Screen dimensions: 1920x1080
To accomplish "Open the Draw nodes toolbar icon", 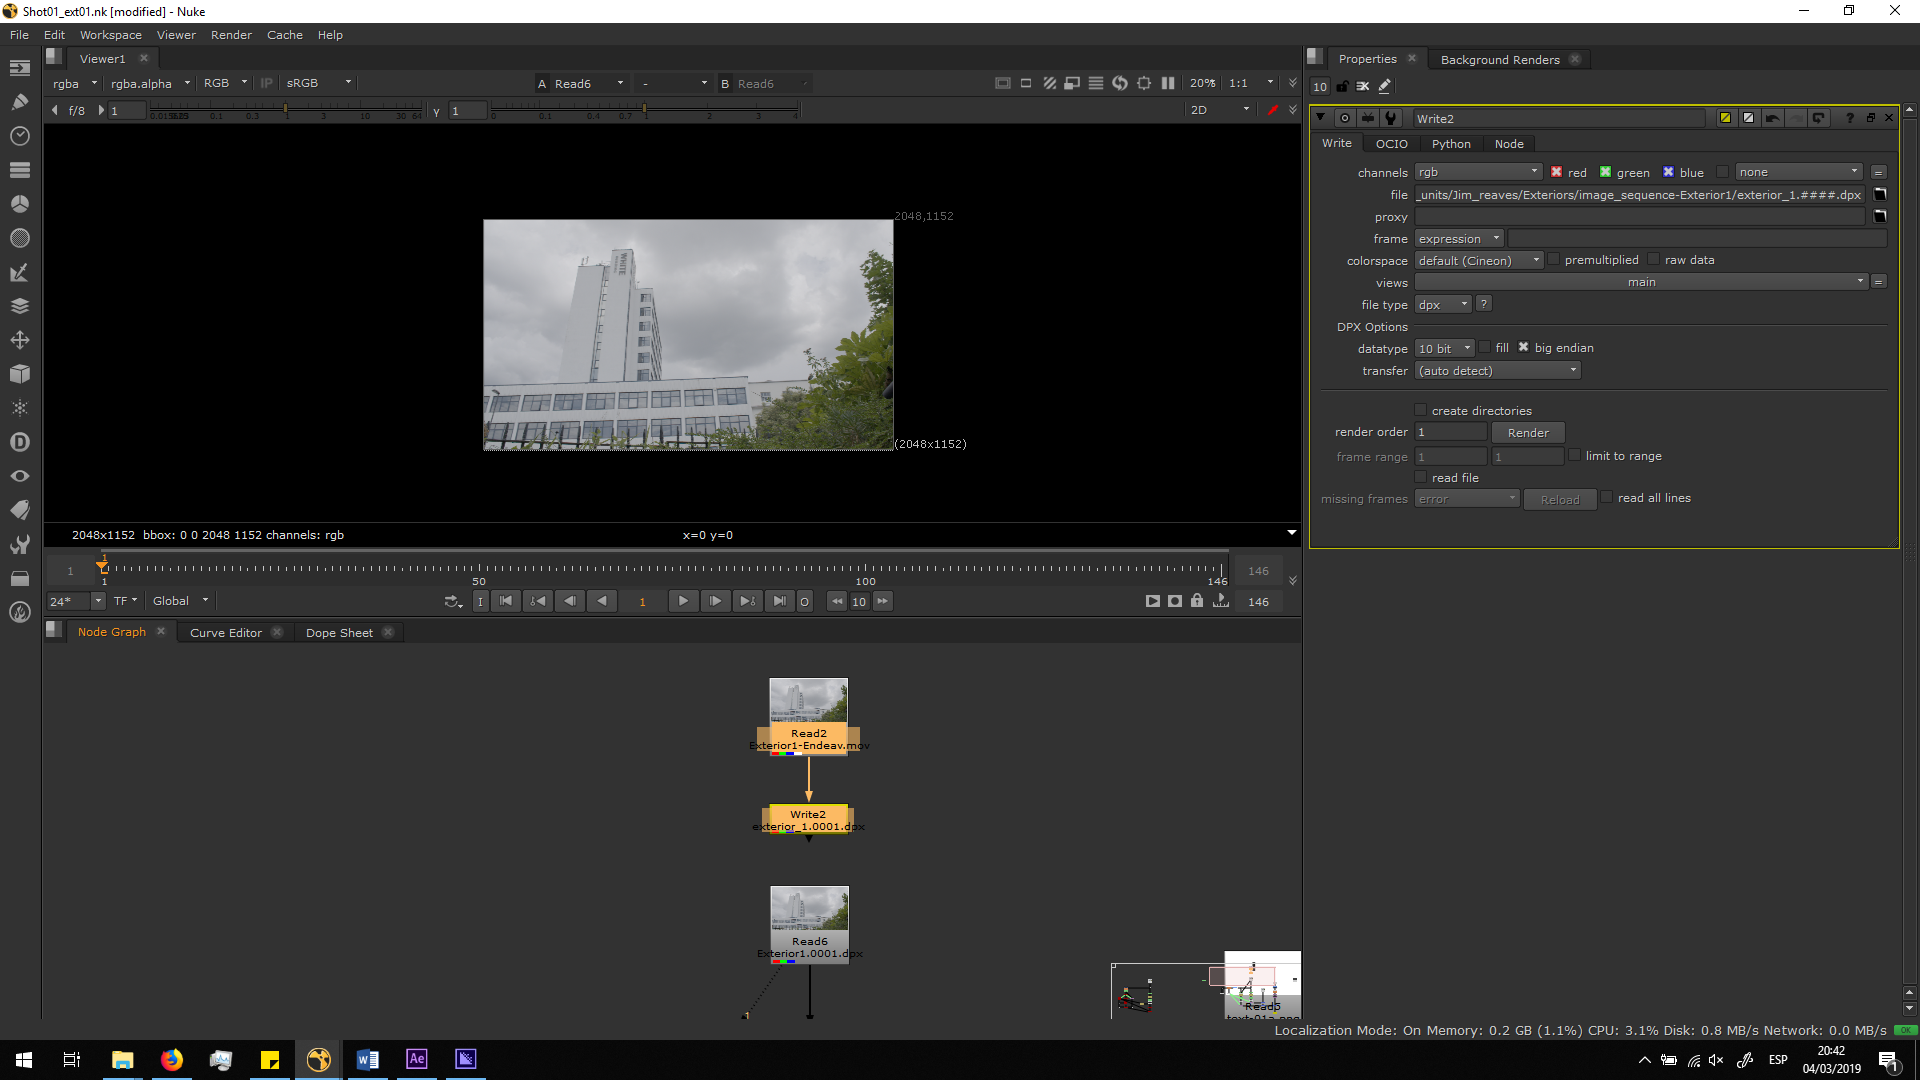I will pos(19,101).
